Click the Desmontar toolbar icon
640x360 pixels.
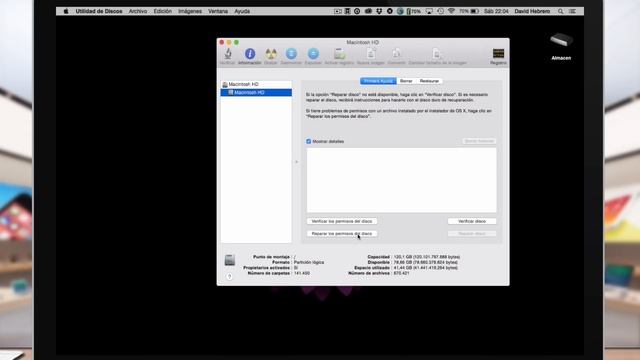click(291, 54)
